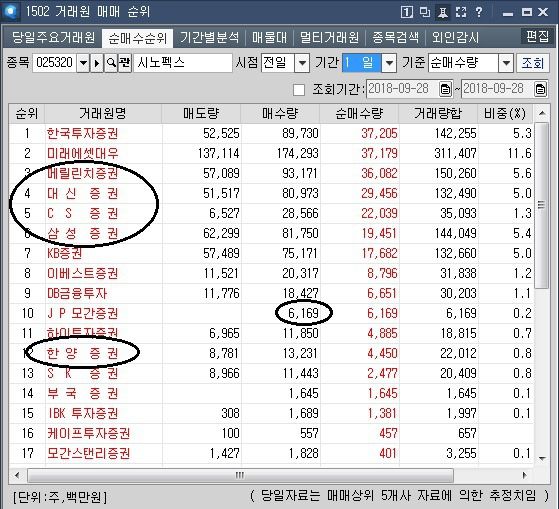Sort by 거래량합 column header
559x509 pixels.
coord(438,114)
